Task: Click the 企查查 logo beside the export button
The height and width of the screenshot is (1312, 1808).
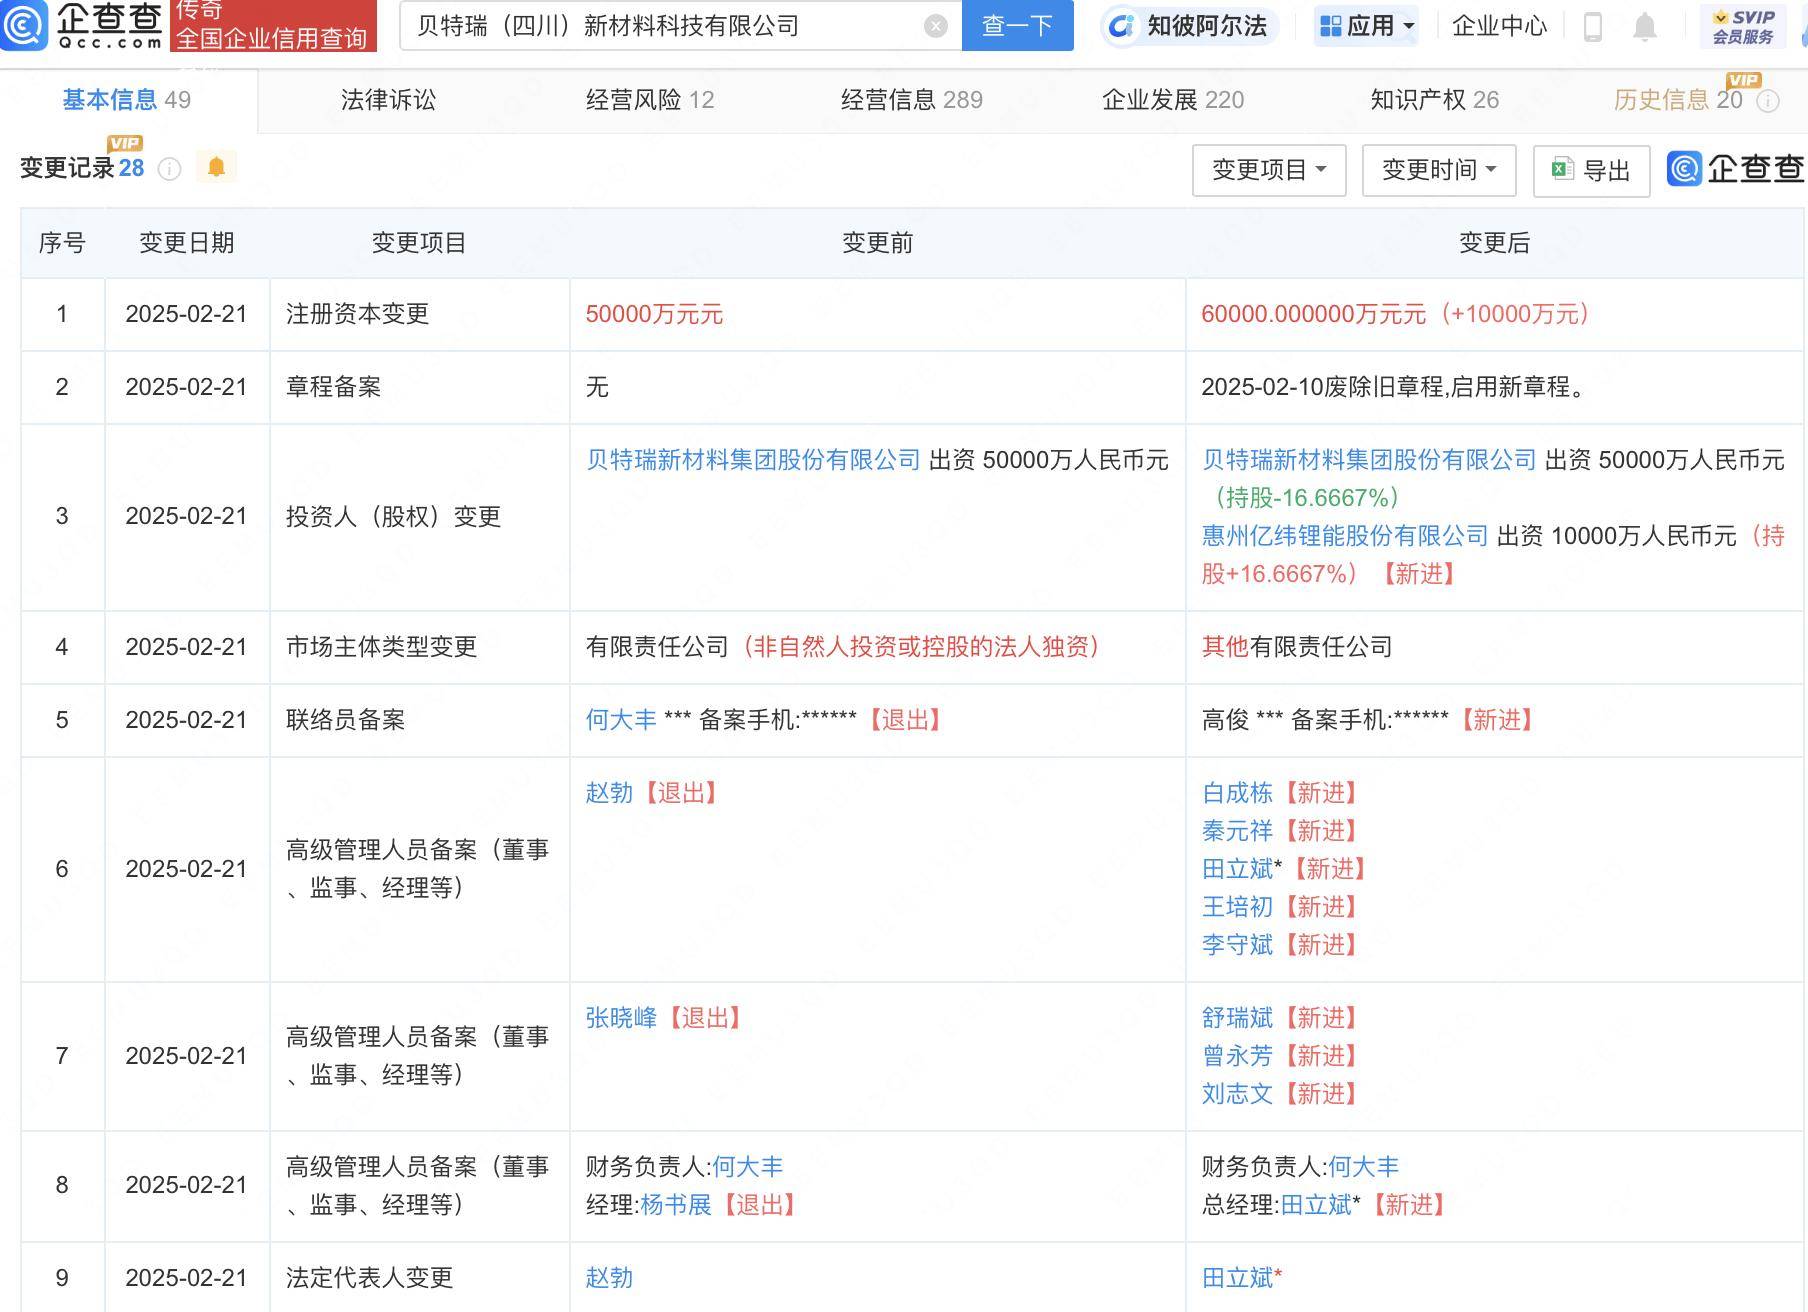Action: click(1729, 170)
